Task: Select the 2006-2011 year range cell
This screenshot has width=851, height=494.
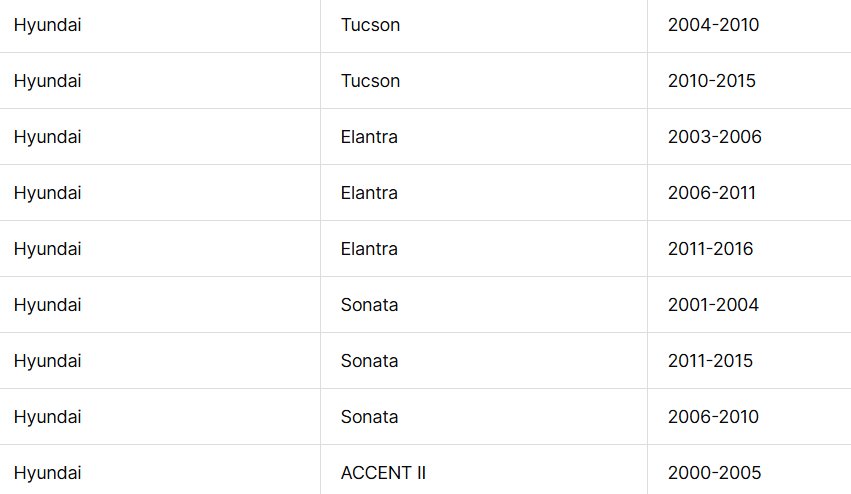Action: tap(712, 193)
